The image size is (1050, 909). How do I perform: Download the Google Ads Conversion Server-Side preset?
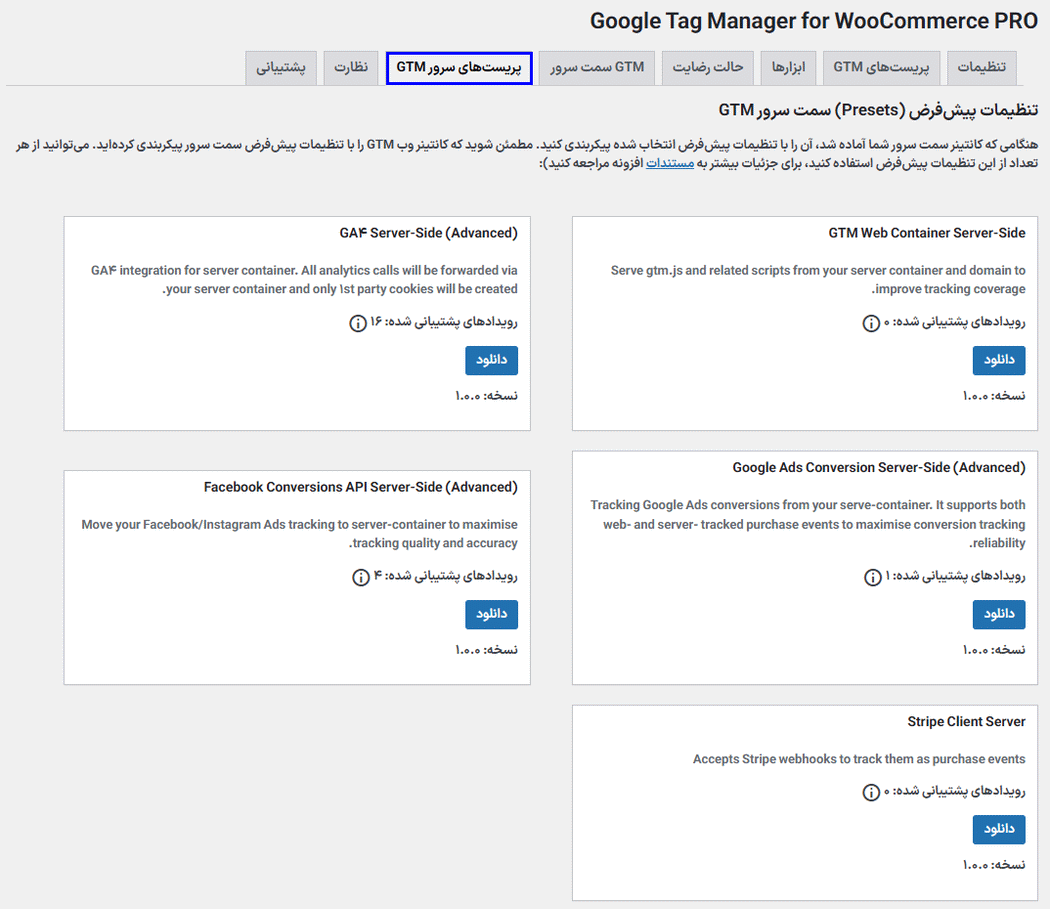click(x=998, y=615)
